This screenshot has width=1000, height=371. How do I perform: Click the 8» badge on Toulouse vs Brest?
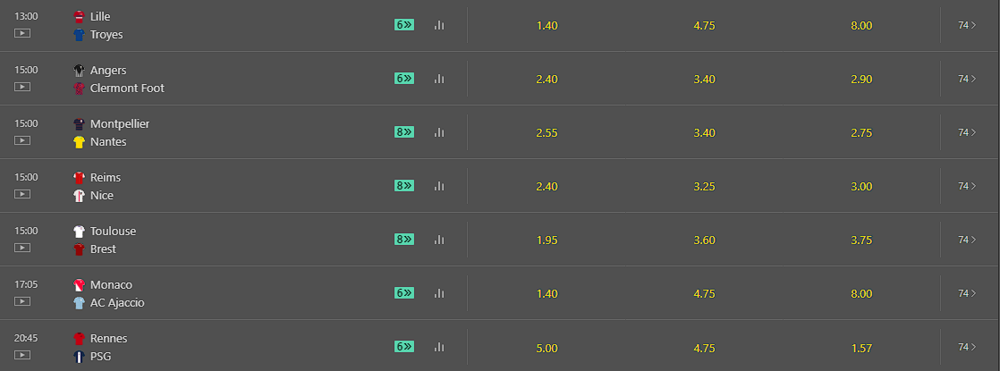(404, 239)
